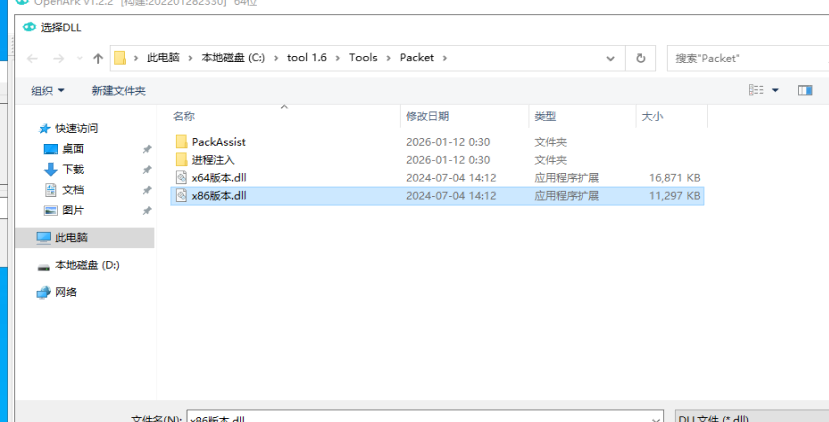829x422 pixels.
Task: Open the view options dropdown arrow
Action: point(776,90)
